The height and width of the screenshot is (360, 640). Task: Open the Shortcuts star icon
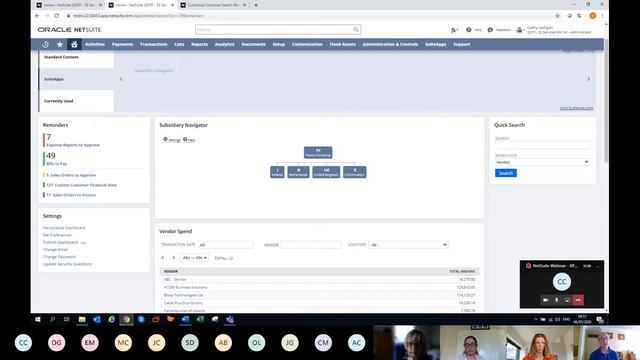coord(60,44)
